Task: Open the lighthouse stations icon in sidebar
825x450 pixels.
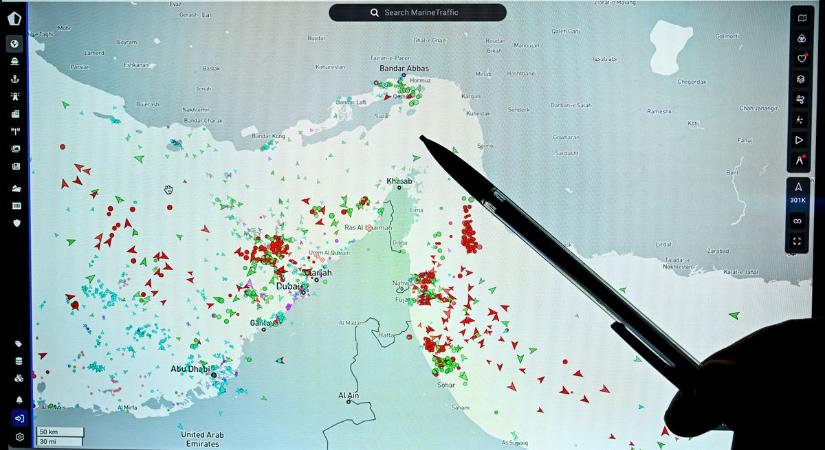Action: [15, 97]
